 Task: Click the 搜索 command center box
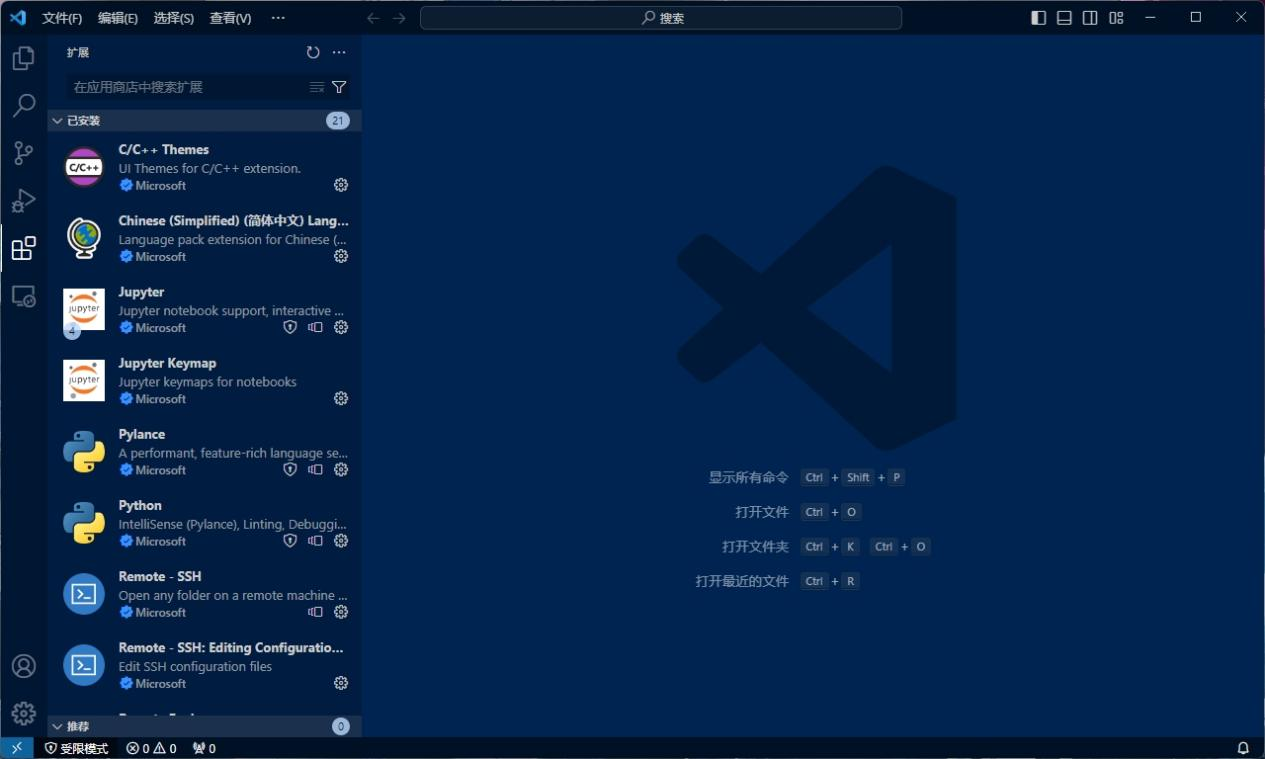pyautogui.click(x=661, y=18)
